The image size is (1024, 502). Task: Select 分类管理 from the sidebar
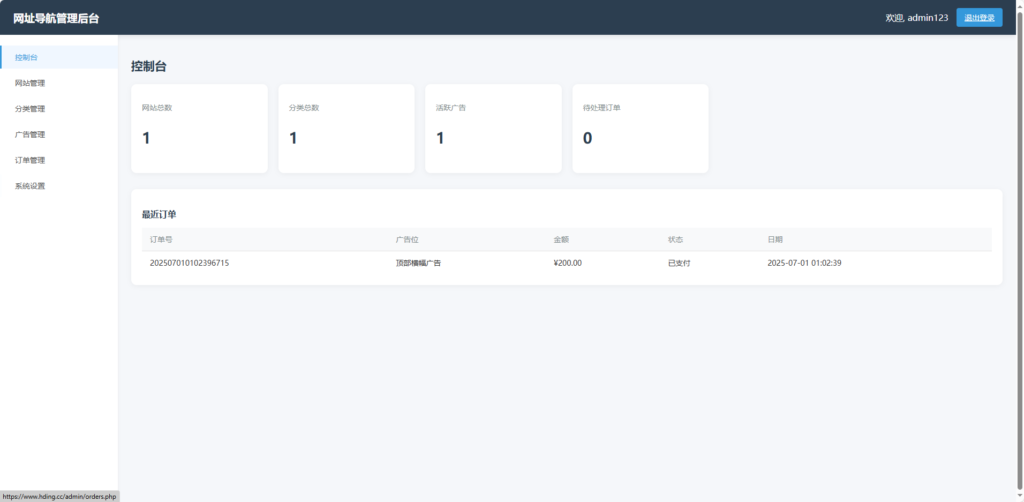pyautogui.click(x=30, y=109)
